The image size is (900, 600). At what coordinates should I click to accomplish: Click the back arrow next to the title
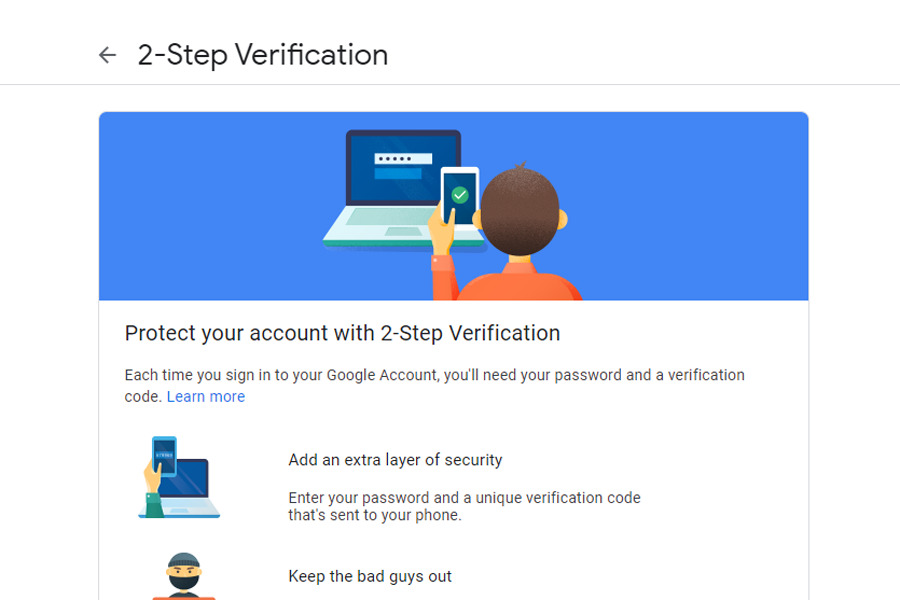click(107, 55)
